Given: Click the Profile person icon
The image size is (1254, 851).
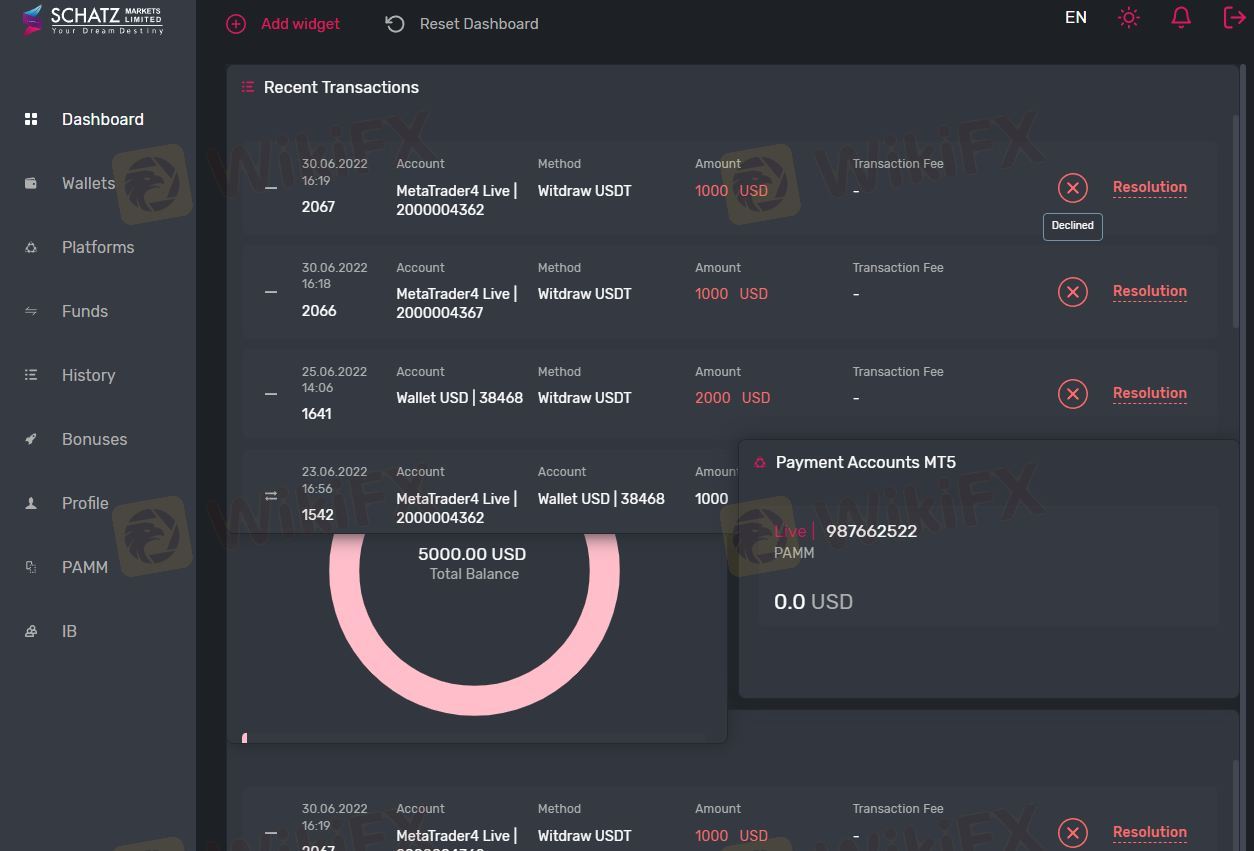Looking at the screenshot, I should (31, 503).
